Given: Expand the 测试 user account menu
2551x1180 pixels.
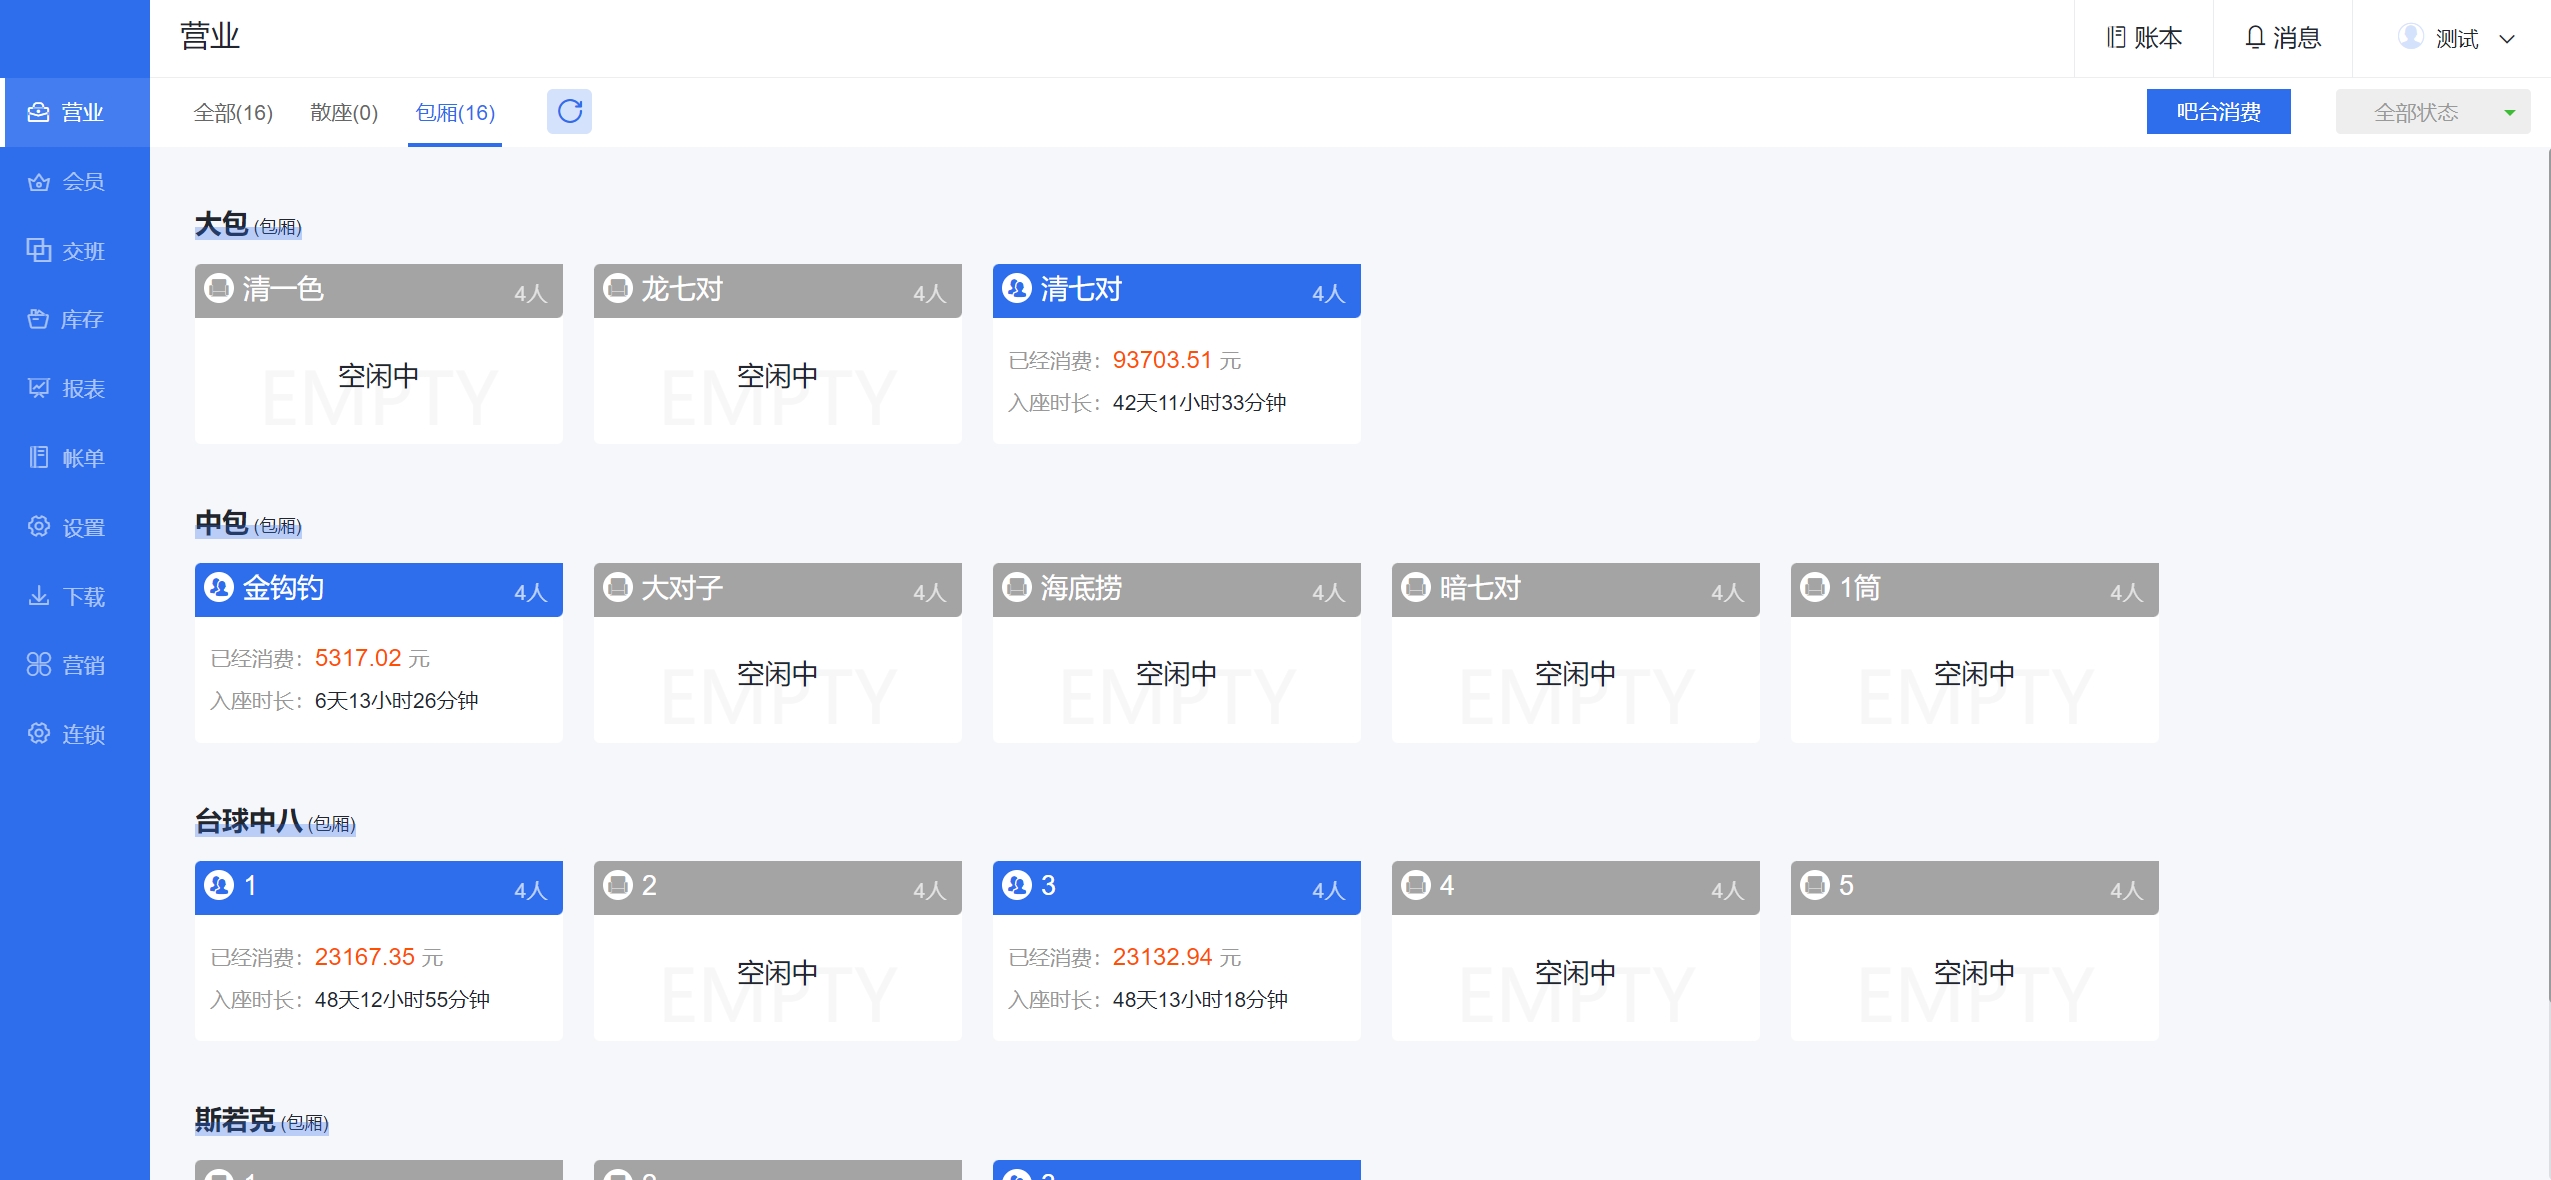Looking at the screenshot, I should [2456, 38].
